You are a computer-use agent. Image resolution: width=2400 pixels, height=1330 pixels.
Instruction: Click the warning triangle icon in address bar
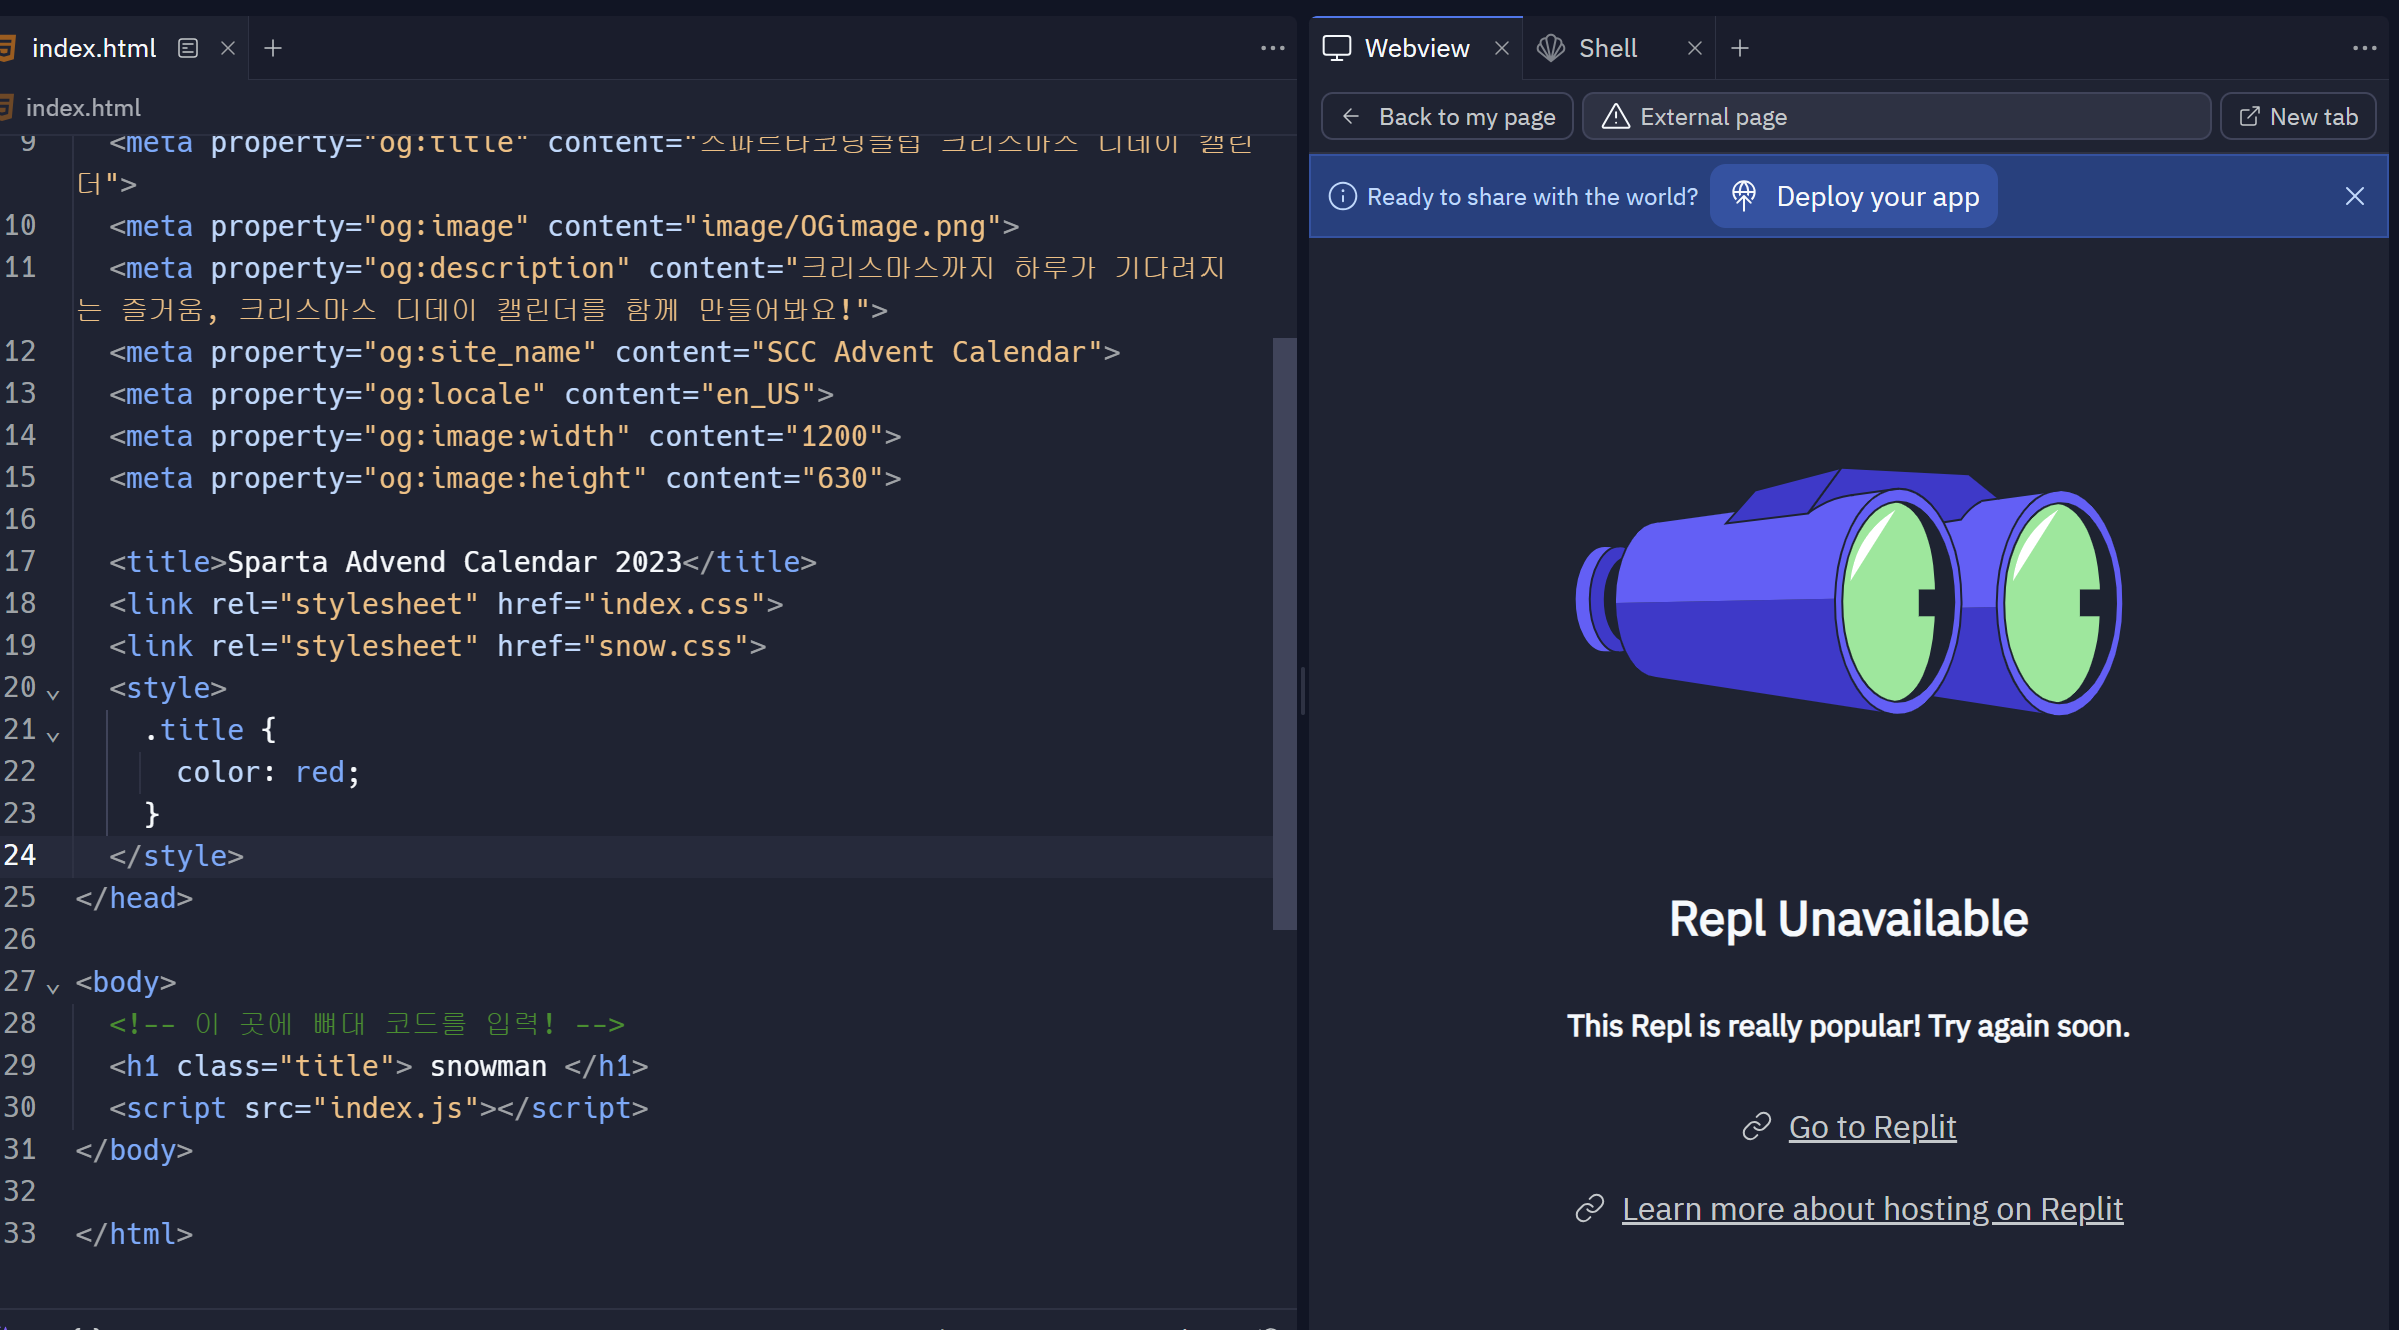click(1615, 117)
